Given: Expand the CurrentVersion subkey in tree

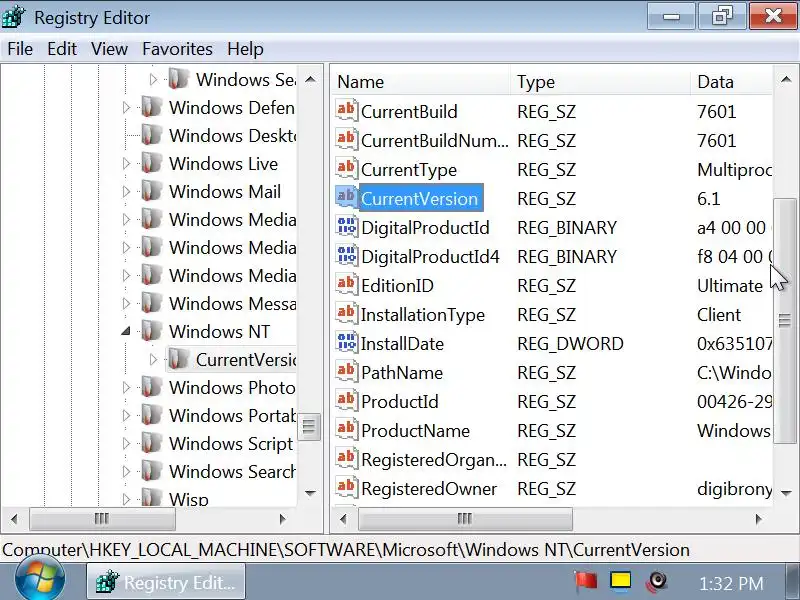Looking at the screenshot, I should (153, 360).
